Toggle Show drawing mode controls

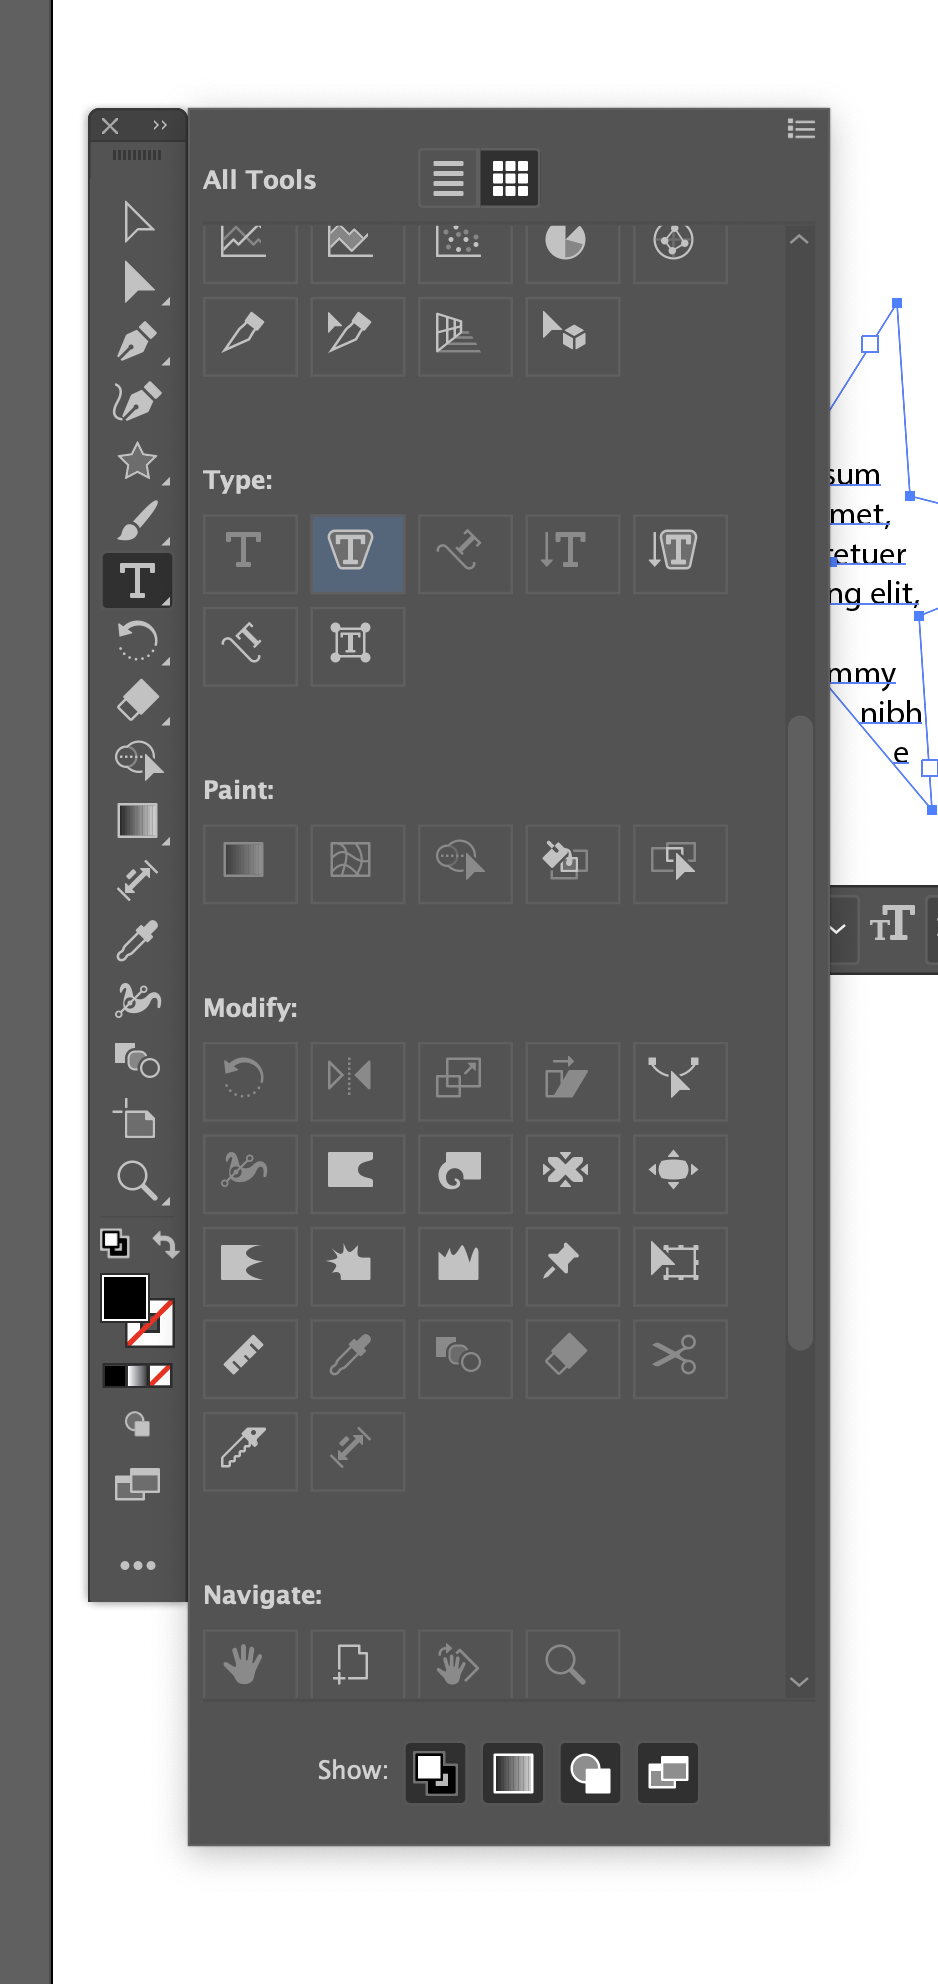tap(590, 1773)
